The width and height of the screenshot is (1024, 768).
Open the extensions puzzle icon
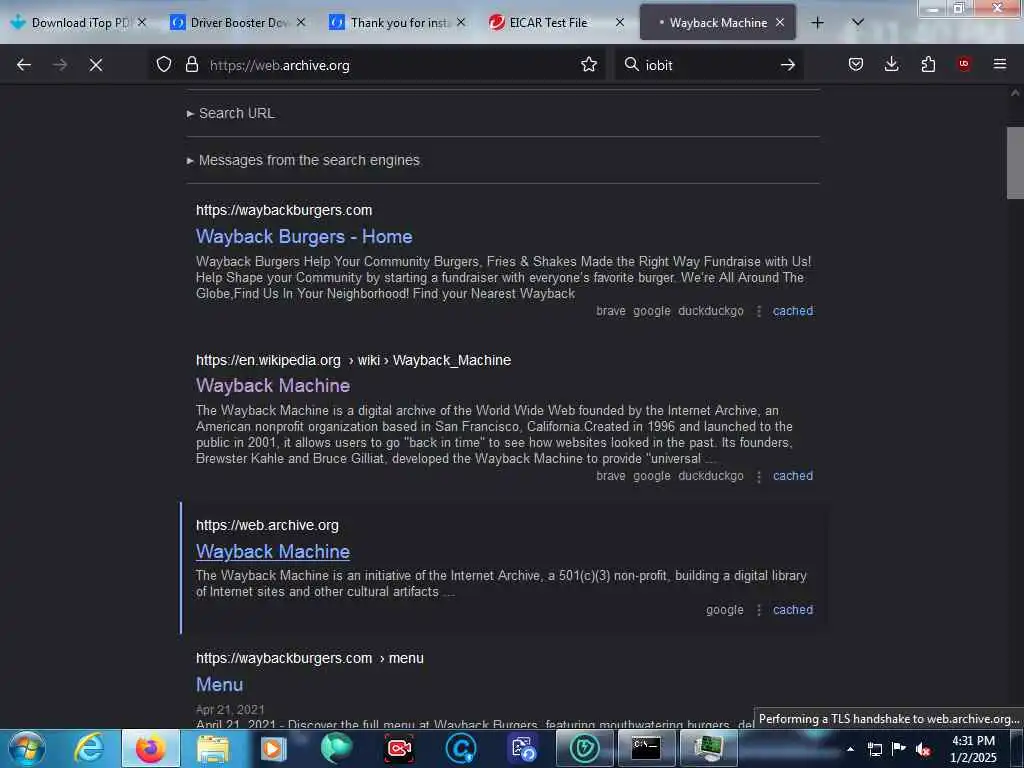[x=928, y=64]
